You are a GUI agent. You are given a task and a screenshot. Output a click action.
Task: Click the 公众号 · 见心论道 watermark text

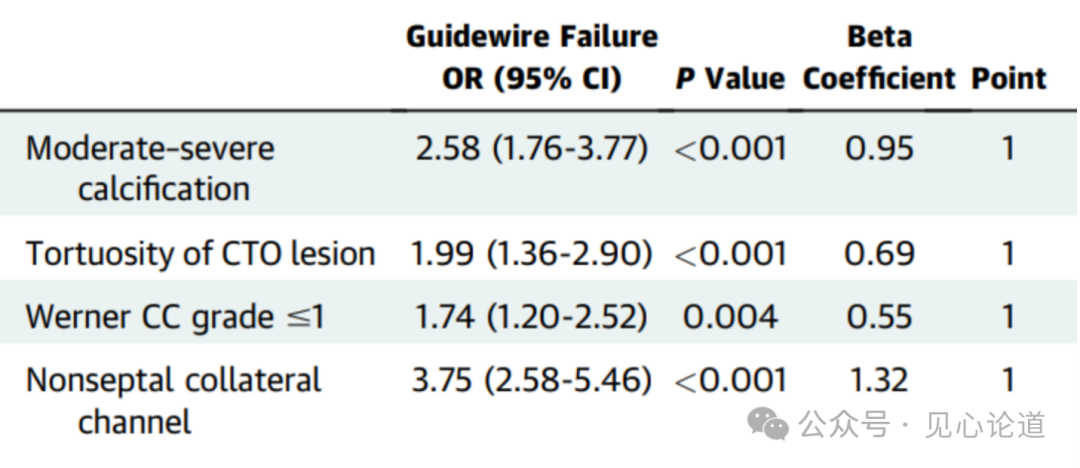[x=922, y=425]
